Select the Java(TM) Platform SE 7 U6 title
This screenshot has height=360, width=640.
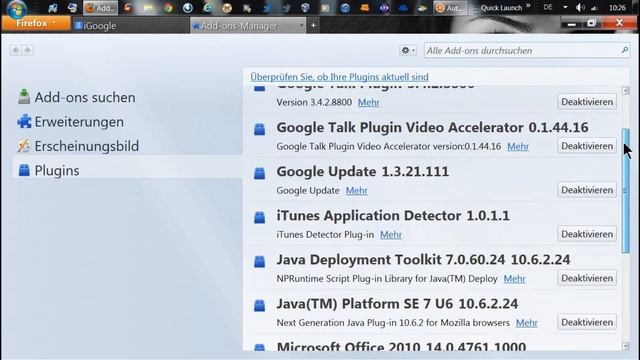tap(397, 304)
